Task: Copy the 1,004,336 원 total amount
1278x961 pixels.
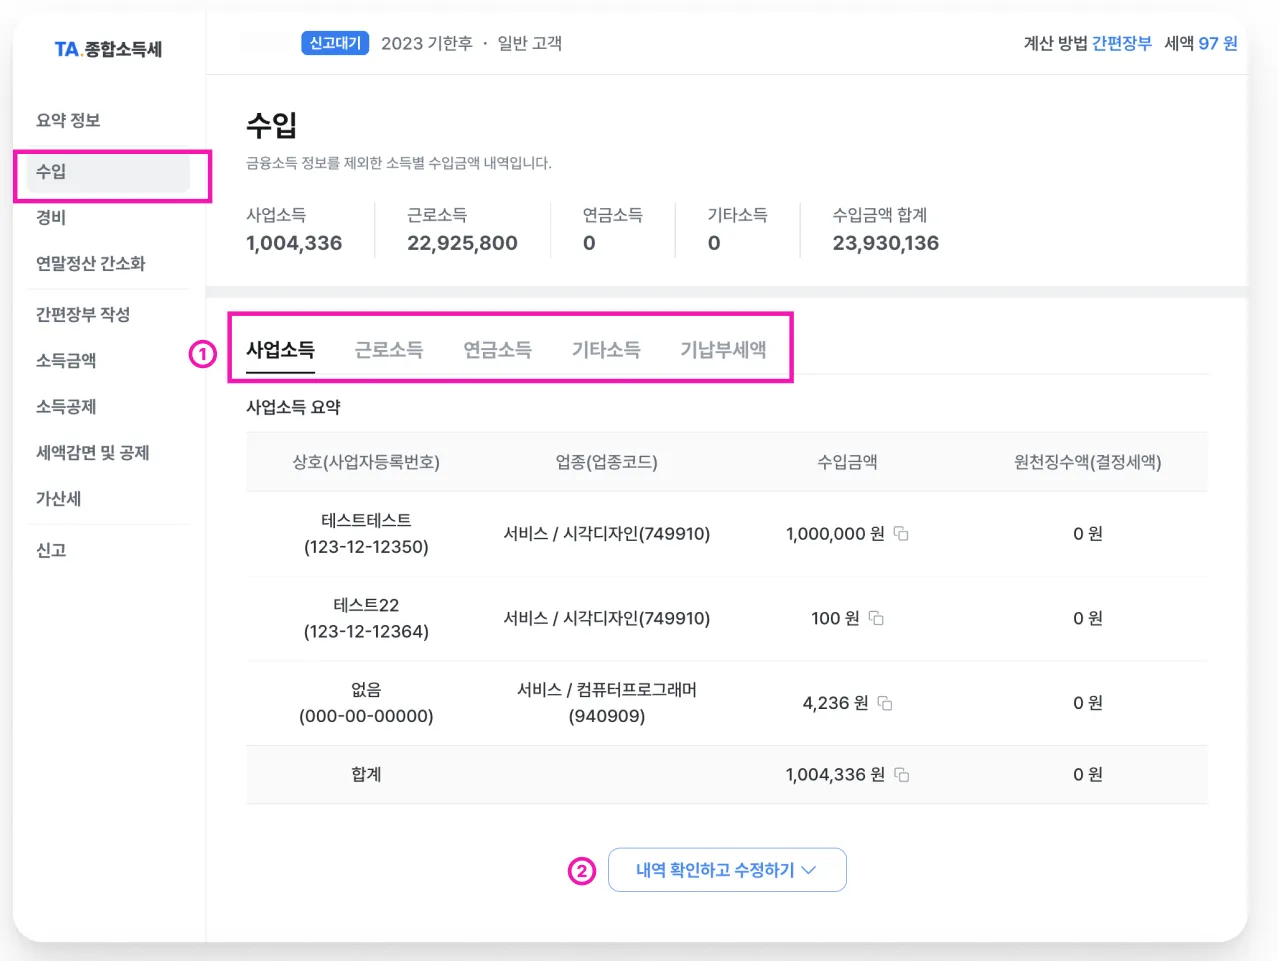Action: [x=901, y=775]
